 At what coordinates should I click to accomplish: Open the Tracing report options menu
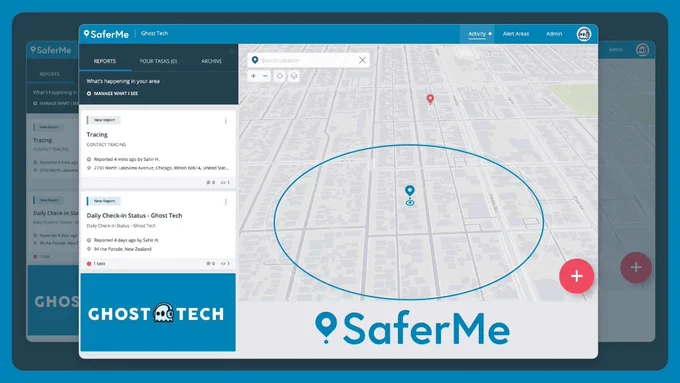(x=226, y=121)
